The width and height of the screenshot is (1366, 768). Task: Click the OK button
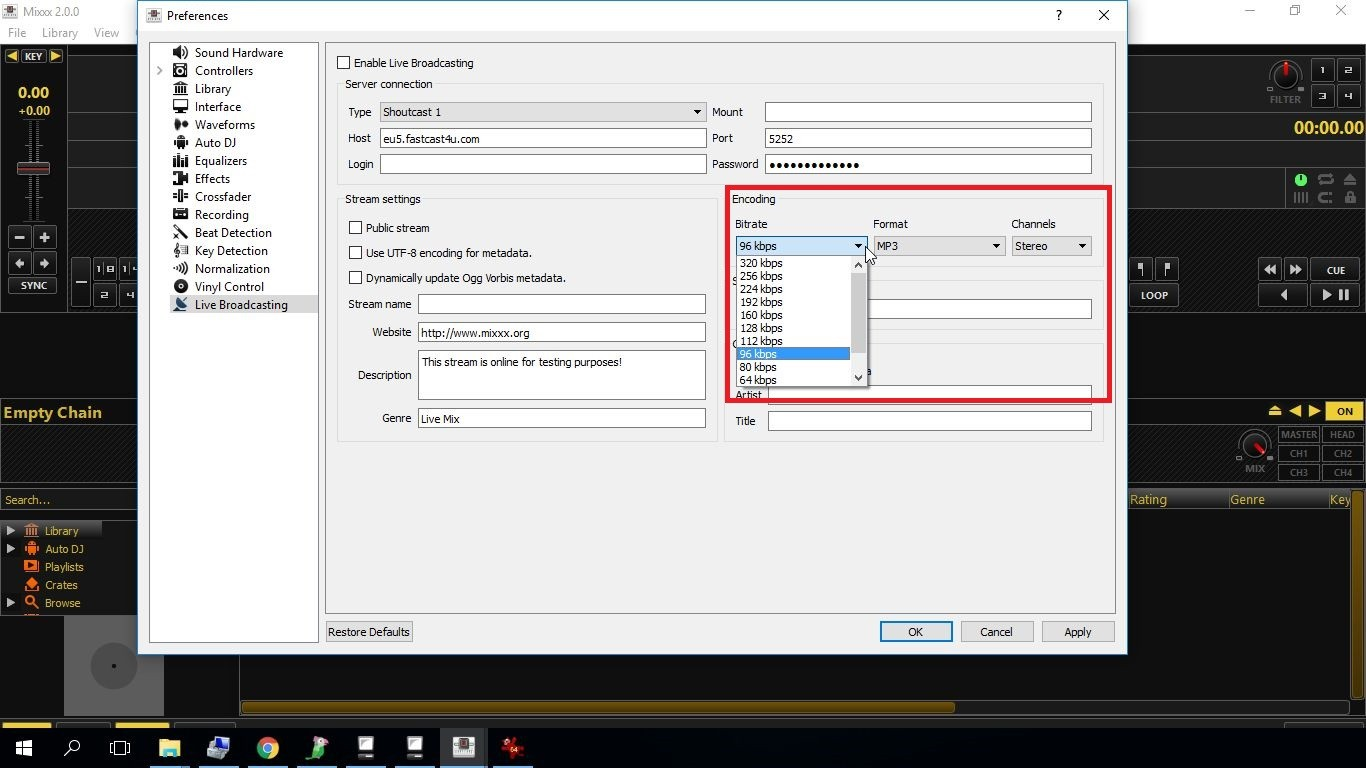(x=915, y=632)
